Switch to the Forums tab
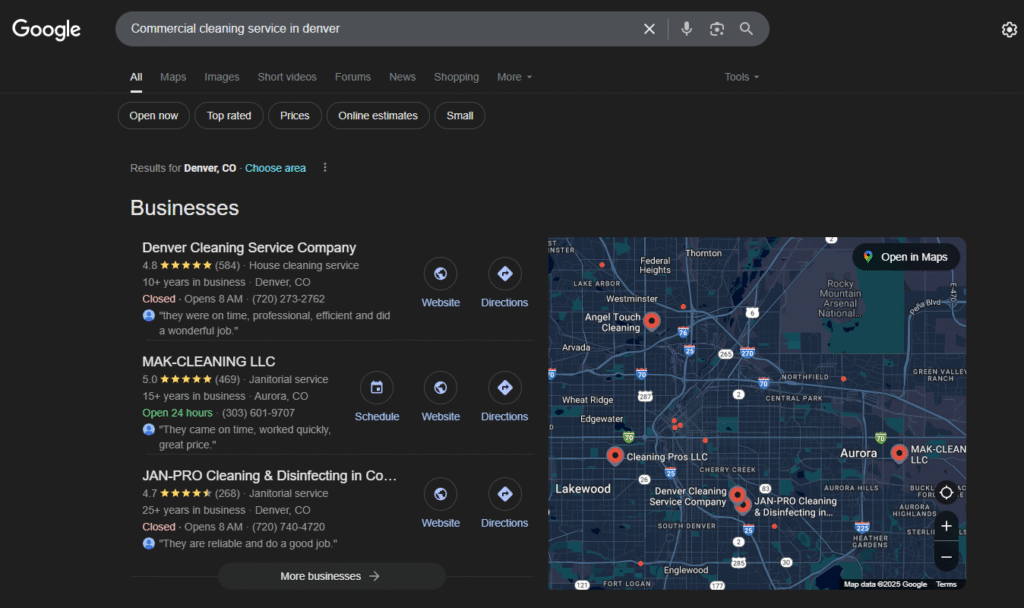The width and height of the screenshot is (1024, 608). [x=353, y=77]
